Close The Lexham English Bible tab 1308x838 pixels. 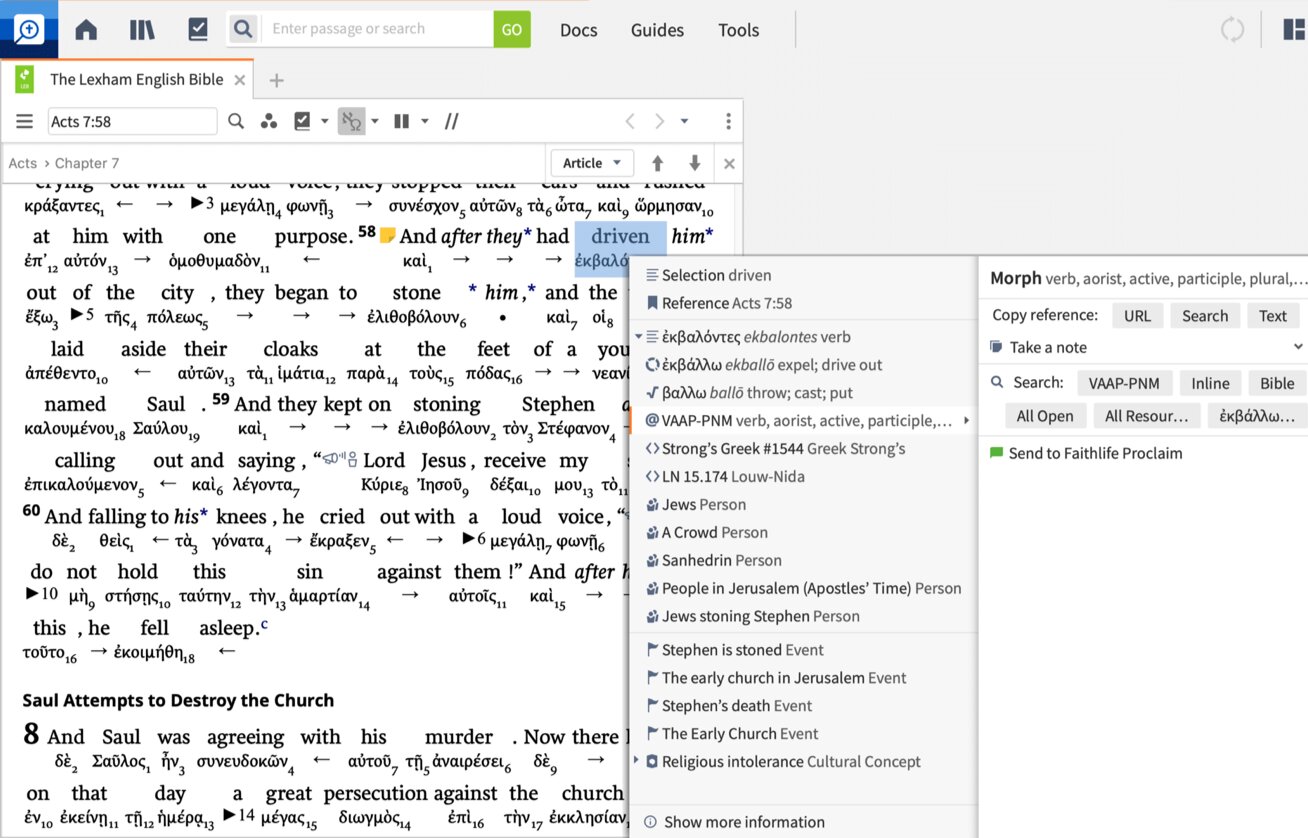pyautogui.click(x=240, y=80)
